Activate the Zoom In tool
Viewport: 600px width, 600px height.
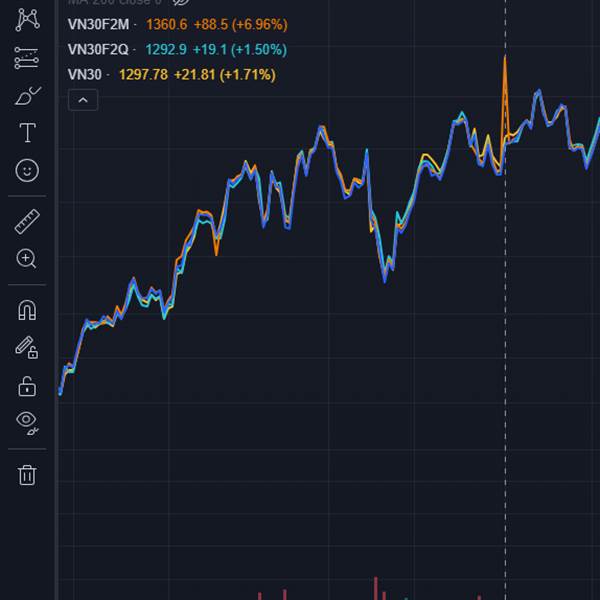tap(27, 259)
